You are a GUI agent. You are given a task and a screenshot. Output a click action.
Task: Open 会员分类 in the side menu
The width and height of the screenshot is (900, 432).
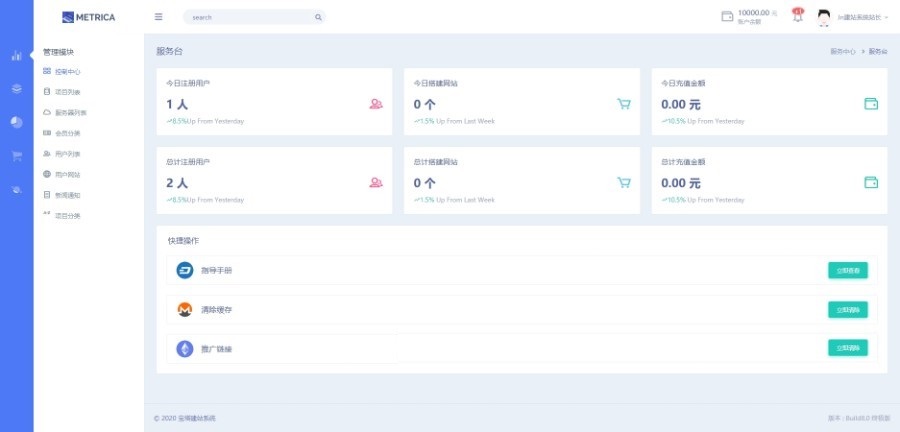(68, 133)
